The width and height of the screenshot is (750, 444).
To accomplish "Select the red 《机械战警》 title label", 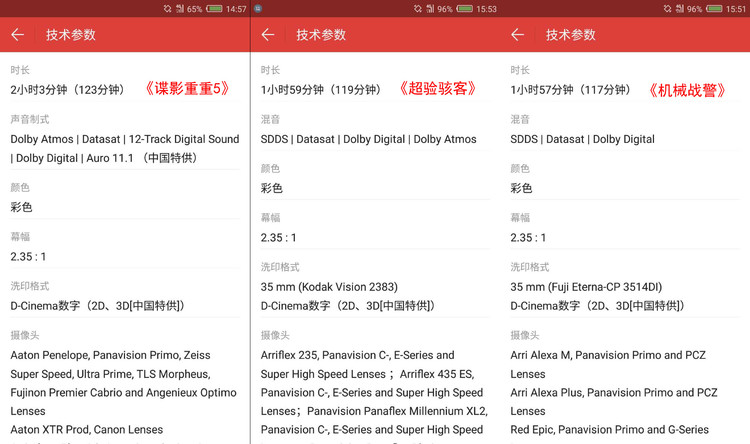I will click(687, 89).
